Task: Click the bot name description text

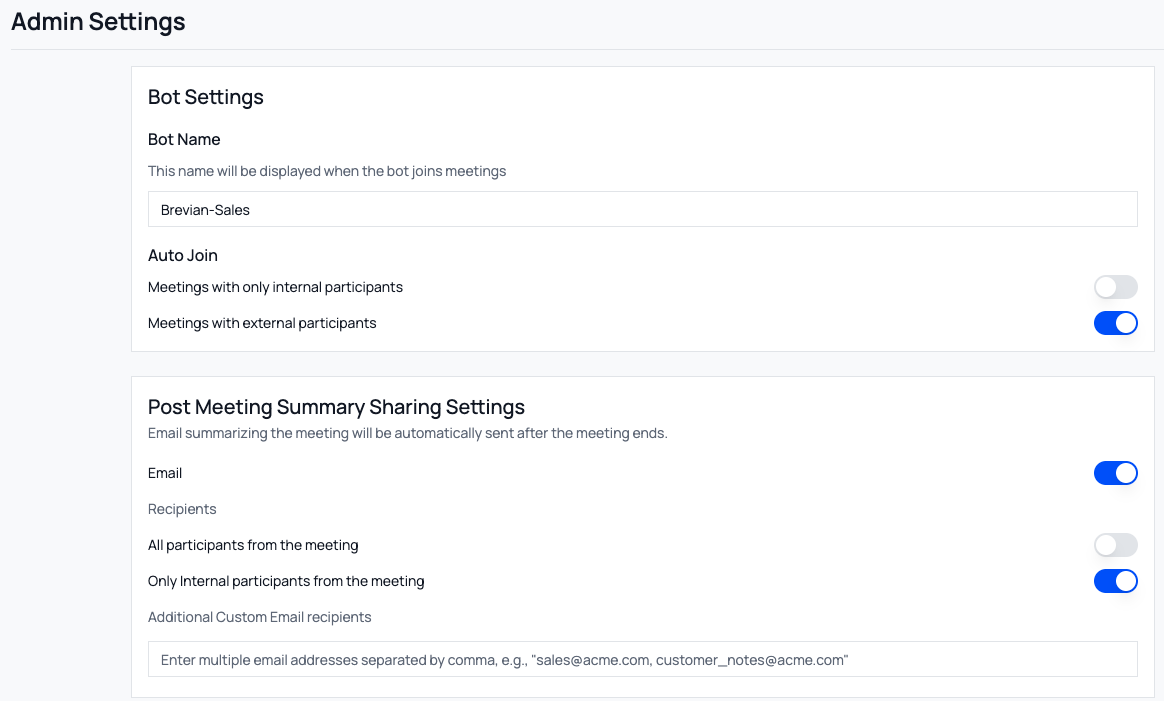Action: pyautogui.click(x=327, y=171)
